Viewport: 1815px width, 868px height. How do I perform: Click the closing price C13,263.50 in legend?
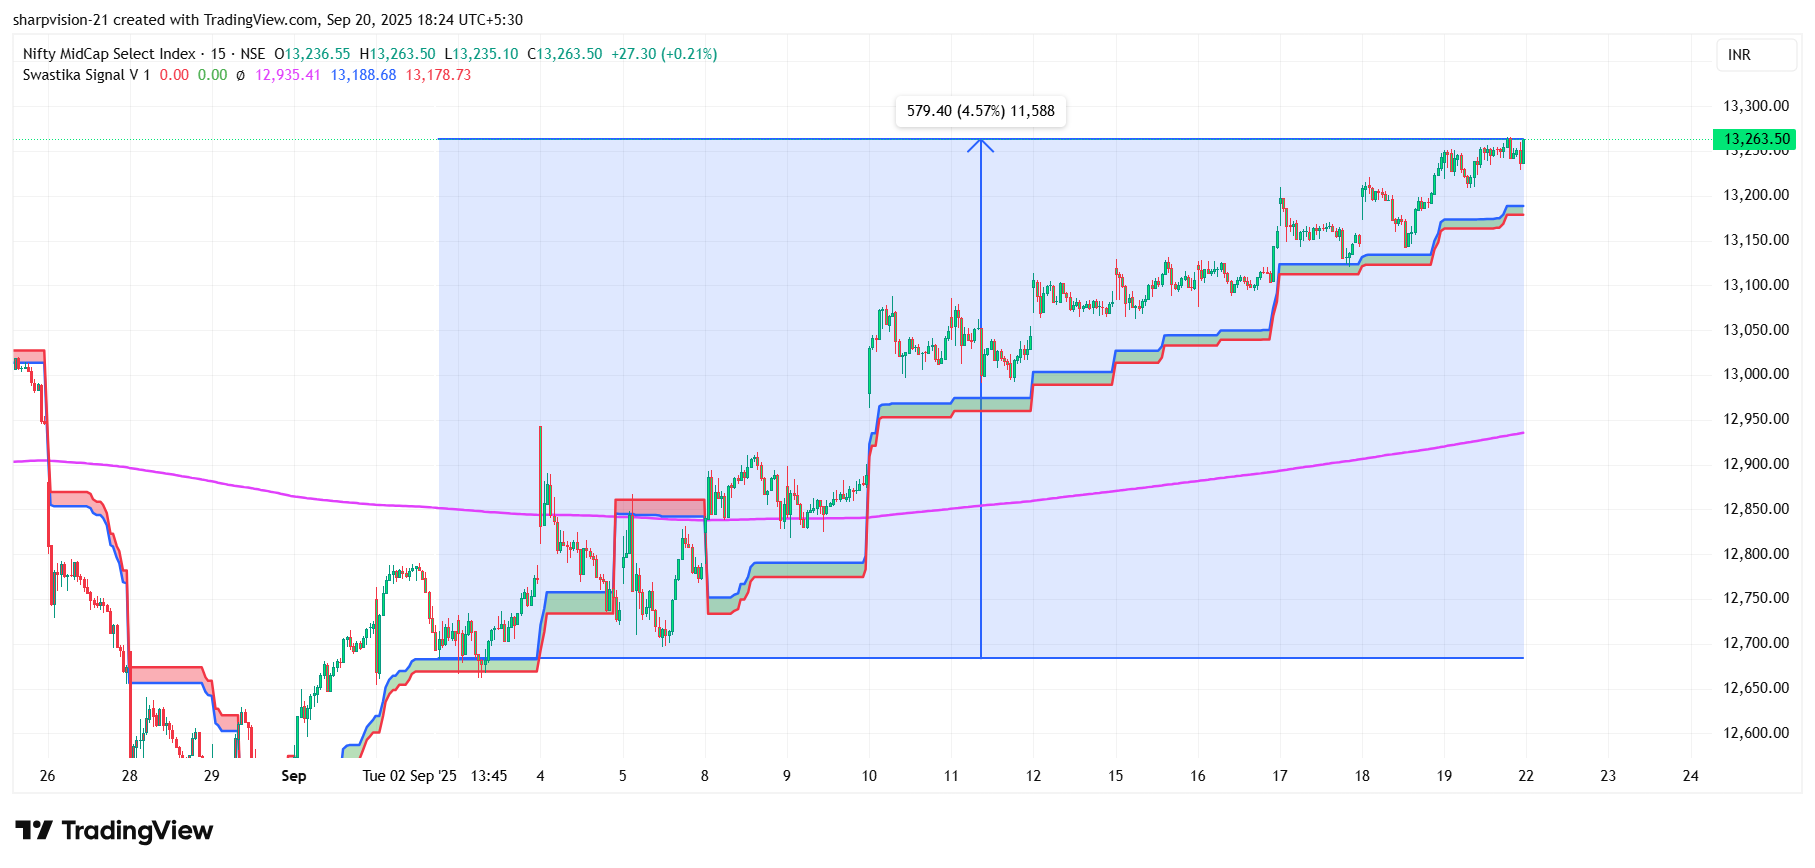[565, 54]
